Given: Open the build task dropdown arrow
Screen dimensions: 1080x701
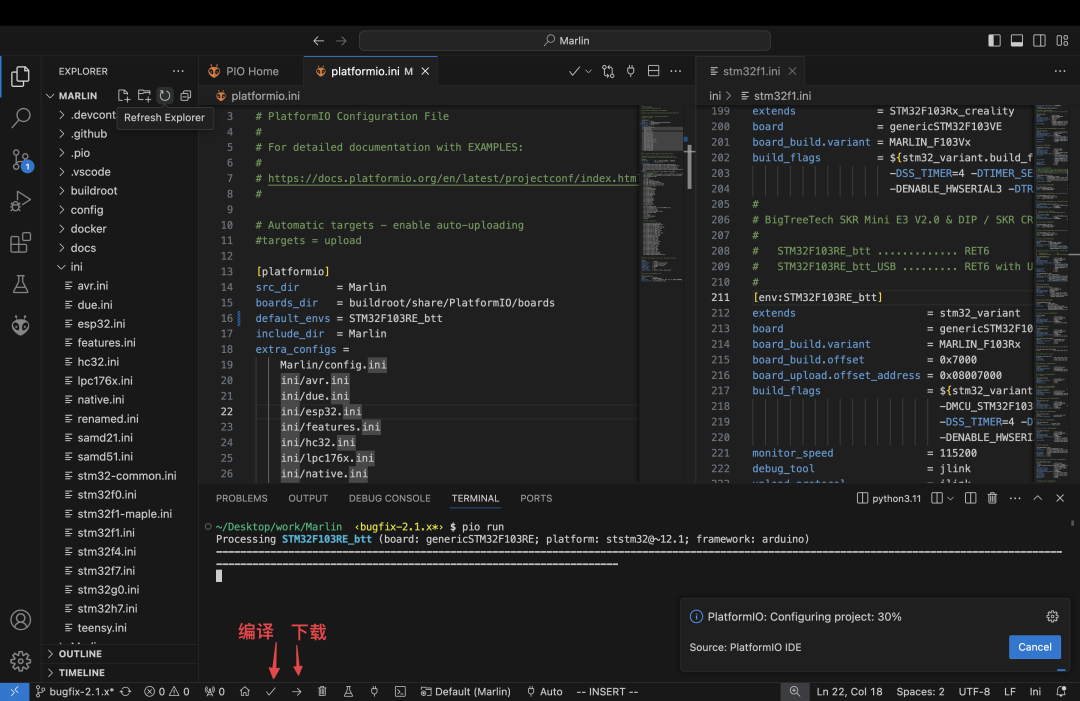Looking at the screenshot, I should 588,71.
